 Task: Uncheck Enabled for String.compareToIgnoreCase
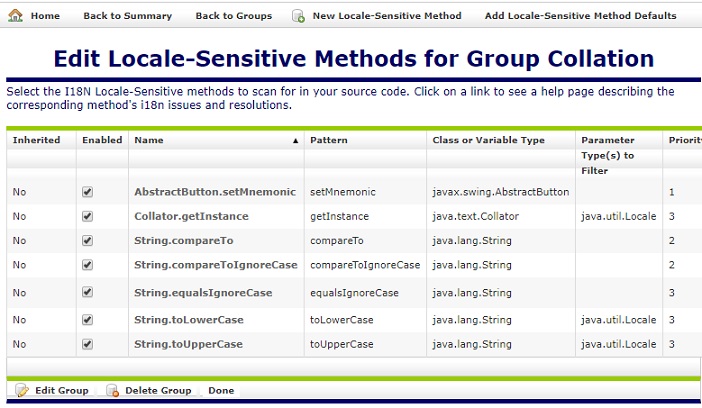pos(87,265)
